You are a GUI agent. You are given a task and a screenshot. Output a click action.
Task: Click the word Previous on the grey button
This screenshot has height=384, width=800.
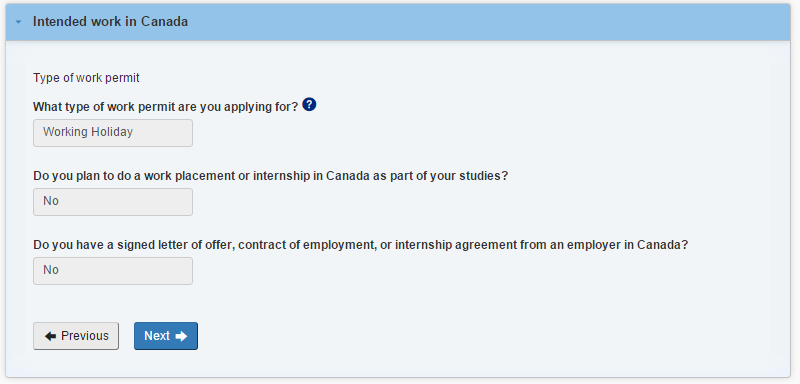(85, 336)
